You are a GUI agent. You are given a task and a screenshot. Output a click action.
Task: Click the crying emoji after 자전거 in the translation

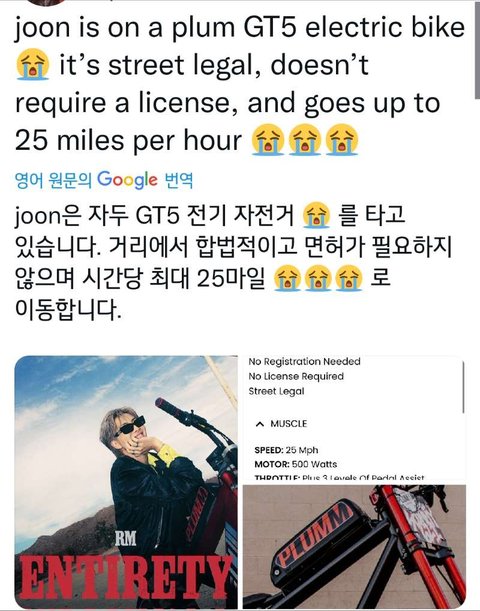pos(316,215)
